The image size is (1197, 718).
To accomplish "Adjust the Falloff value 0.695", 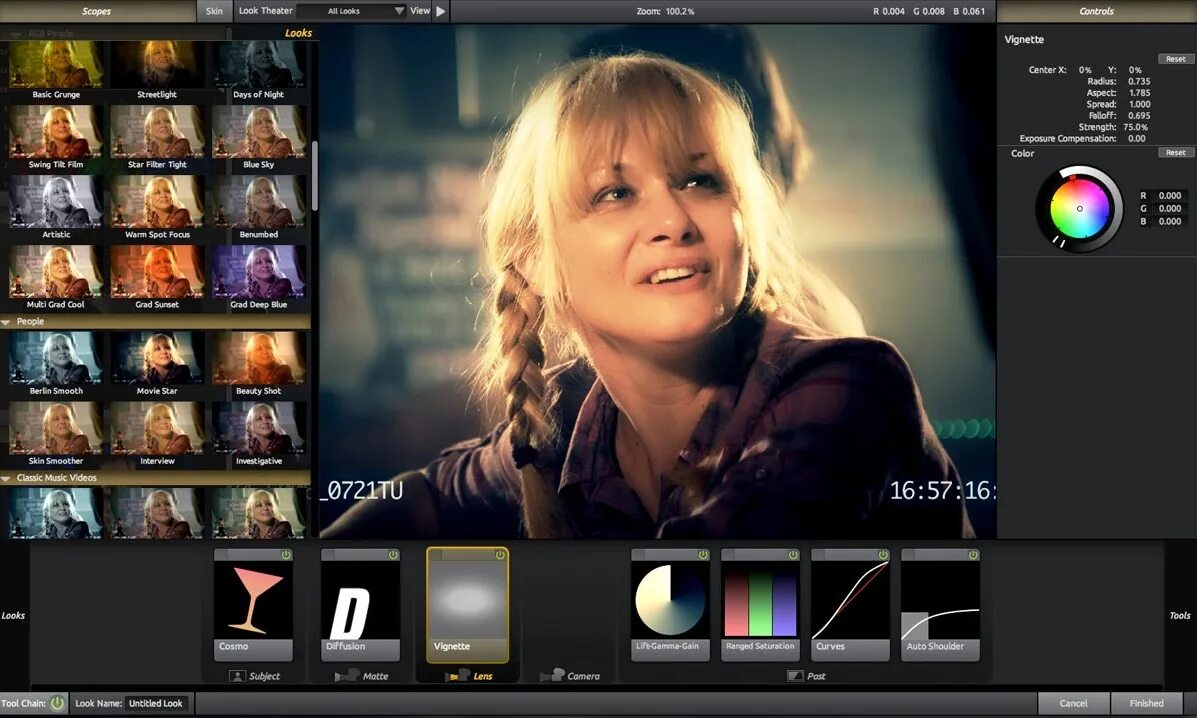I will [1139, 115].
